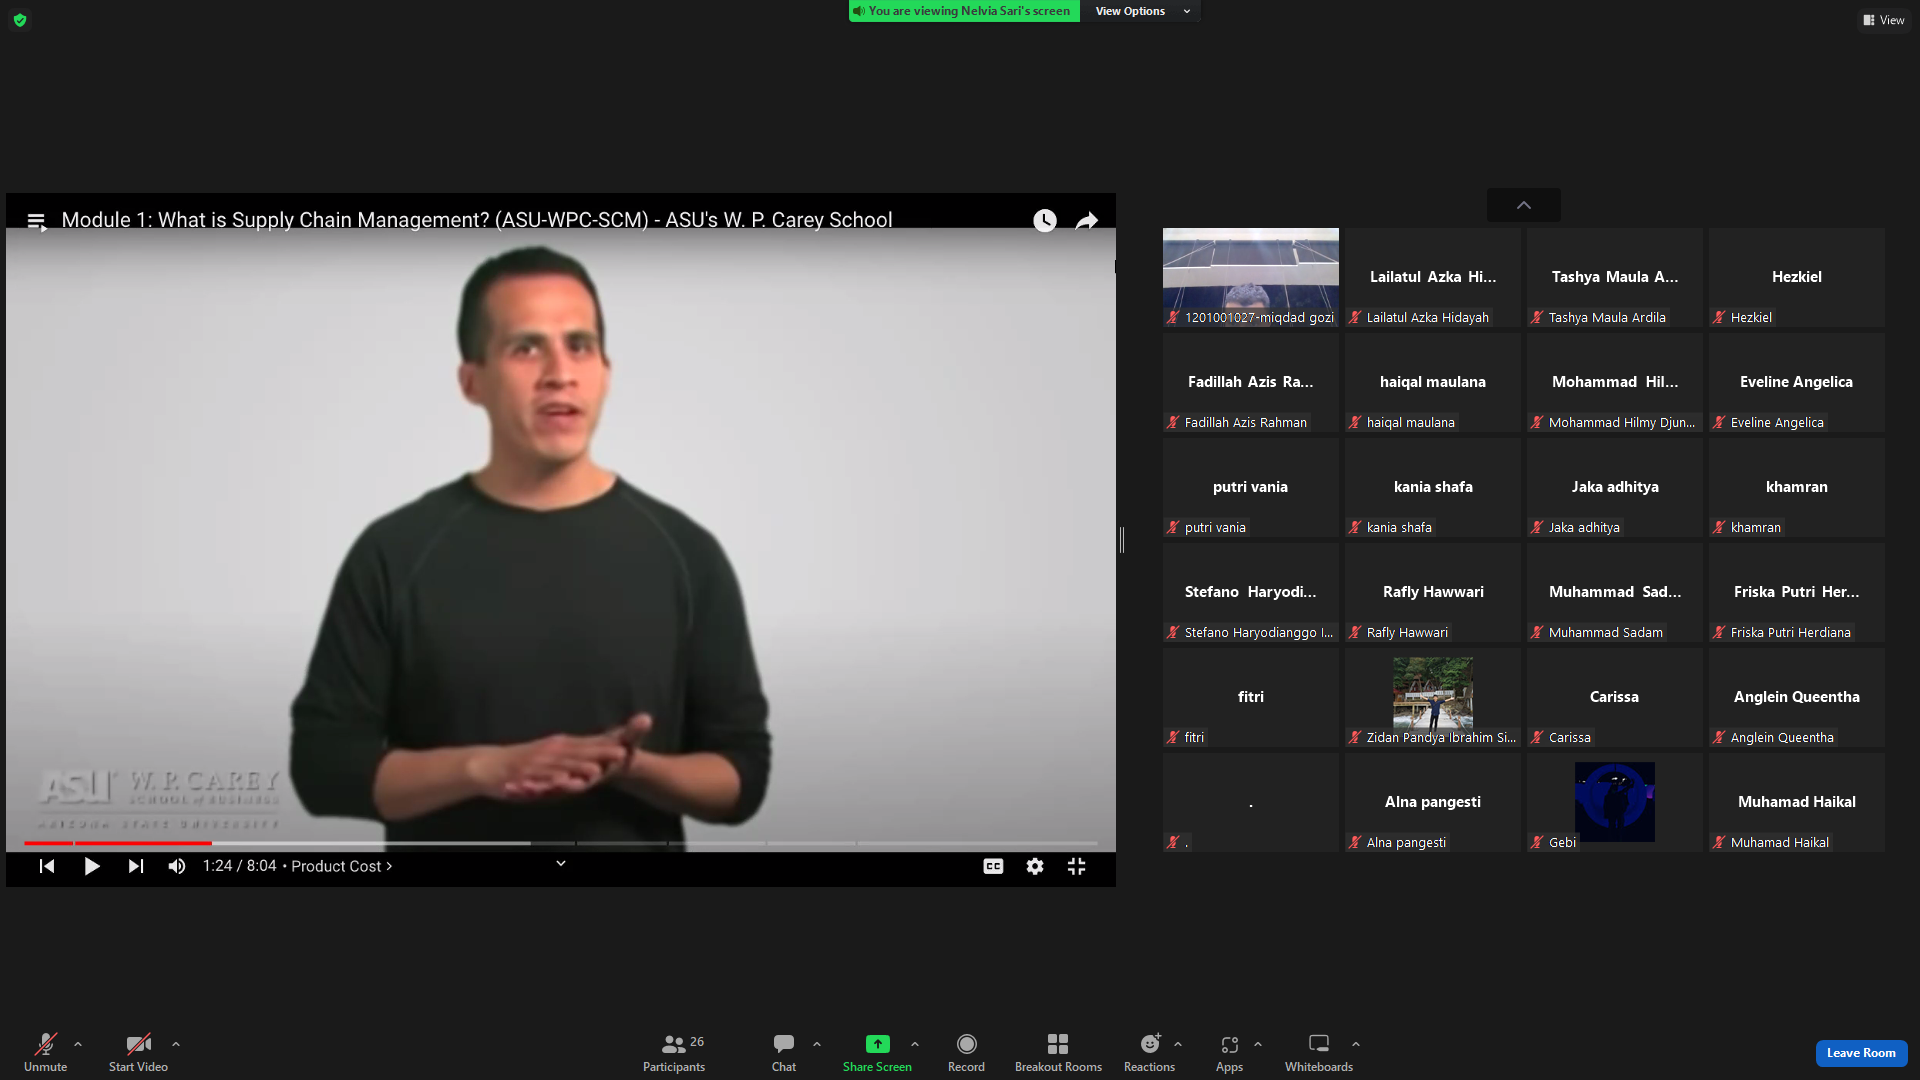Leave the breakout room

(x=1861, y=1053)
